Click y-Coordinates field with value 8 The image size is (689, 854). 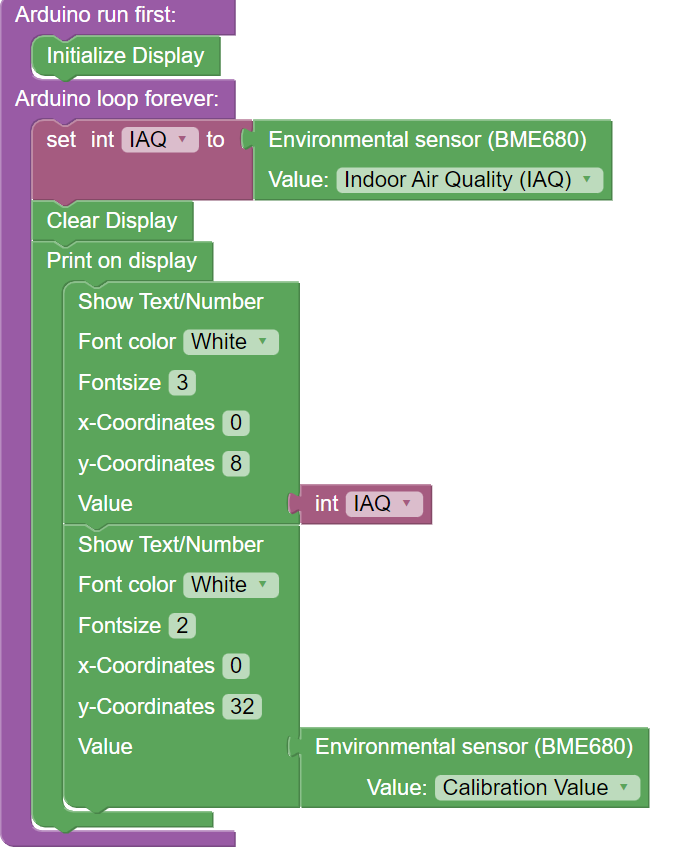tap(236, 463)
